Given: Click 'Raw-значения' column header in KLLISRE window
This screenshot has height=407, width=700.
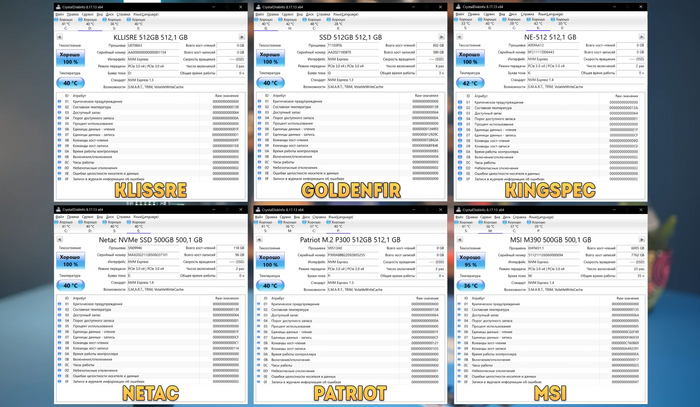Looking at the screenshot, I should pyautogui.click(x=227, y=96).
